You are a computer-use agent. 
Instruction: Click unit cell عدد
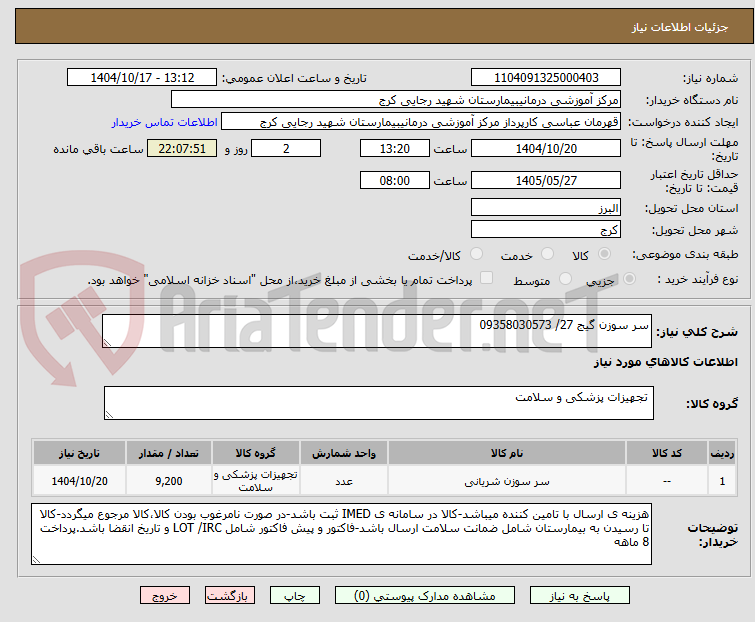[x=344, y=481]
